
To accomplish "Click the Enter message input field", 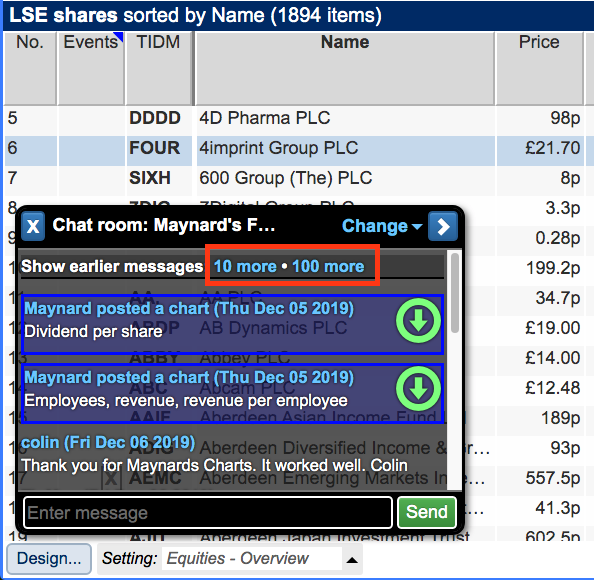I will [208, 513].
